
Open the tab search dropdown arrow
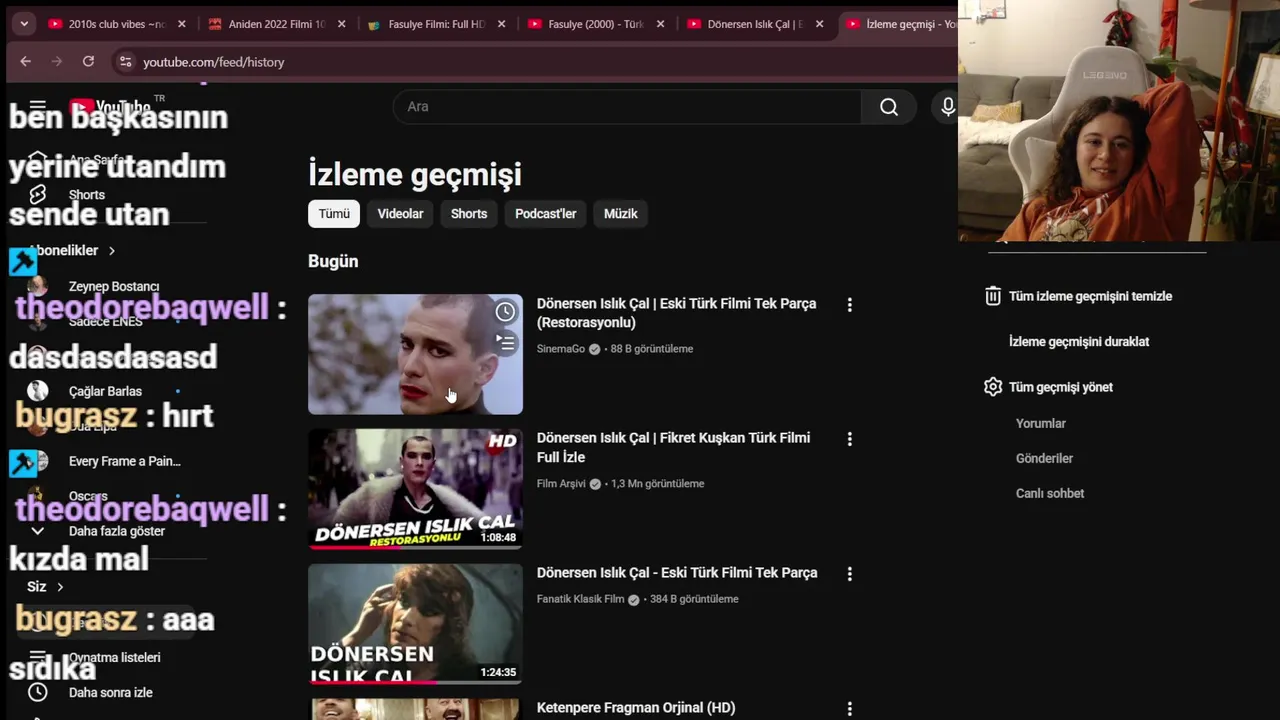(x=24, y=24)
